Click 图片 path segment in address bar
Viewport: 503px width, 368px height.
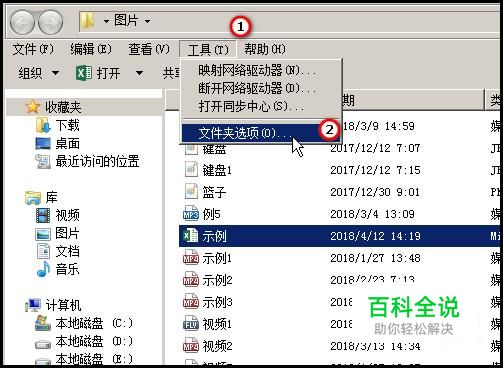point(126,21)
